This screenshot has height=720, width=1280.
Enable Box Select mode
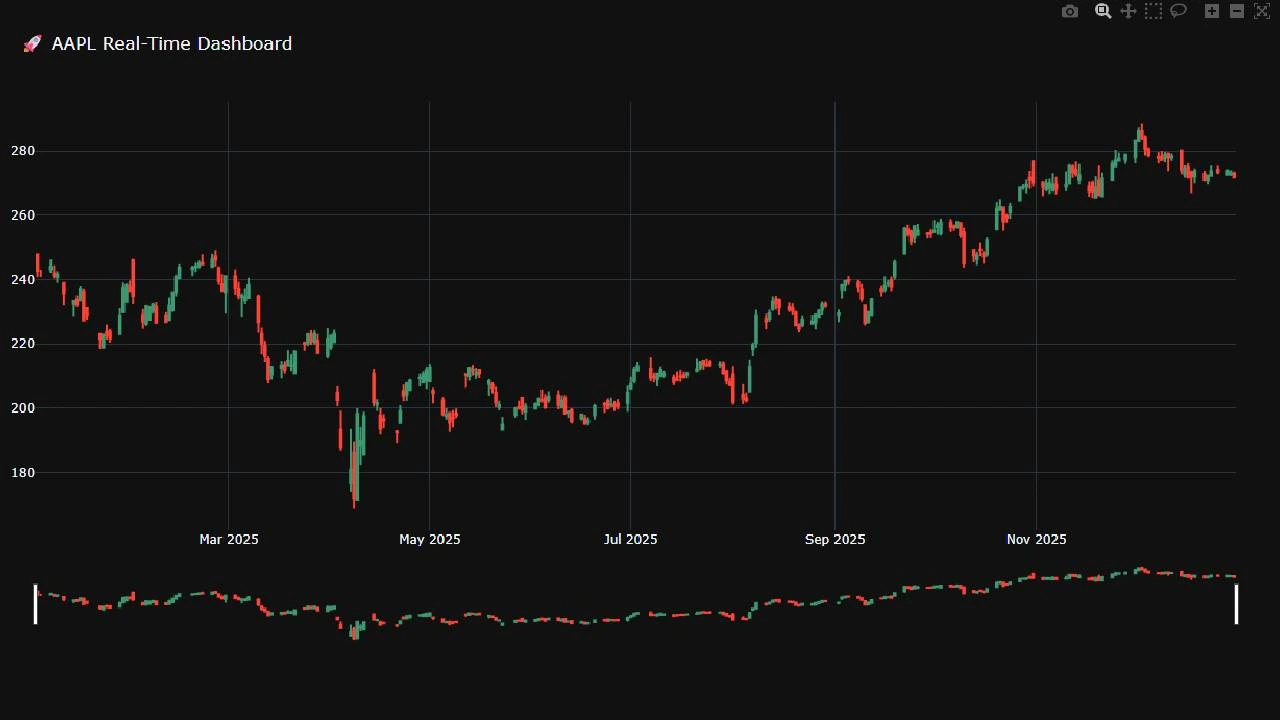tap(1152, 11)
